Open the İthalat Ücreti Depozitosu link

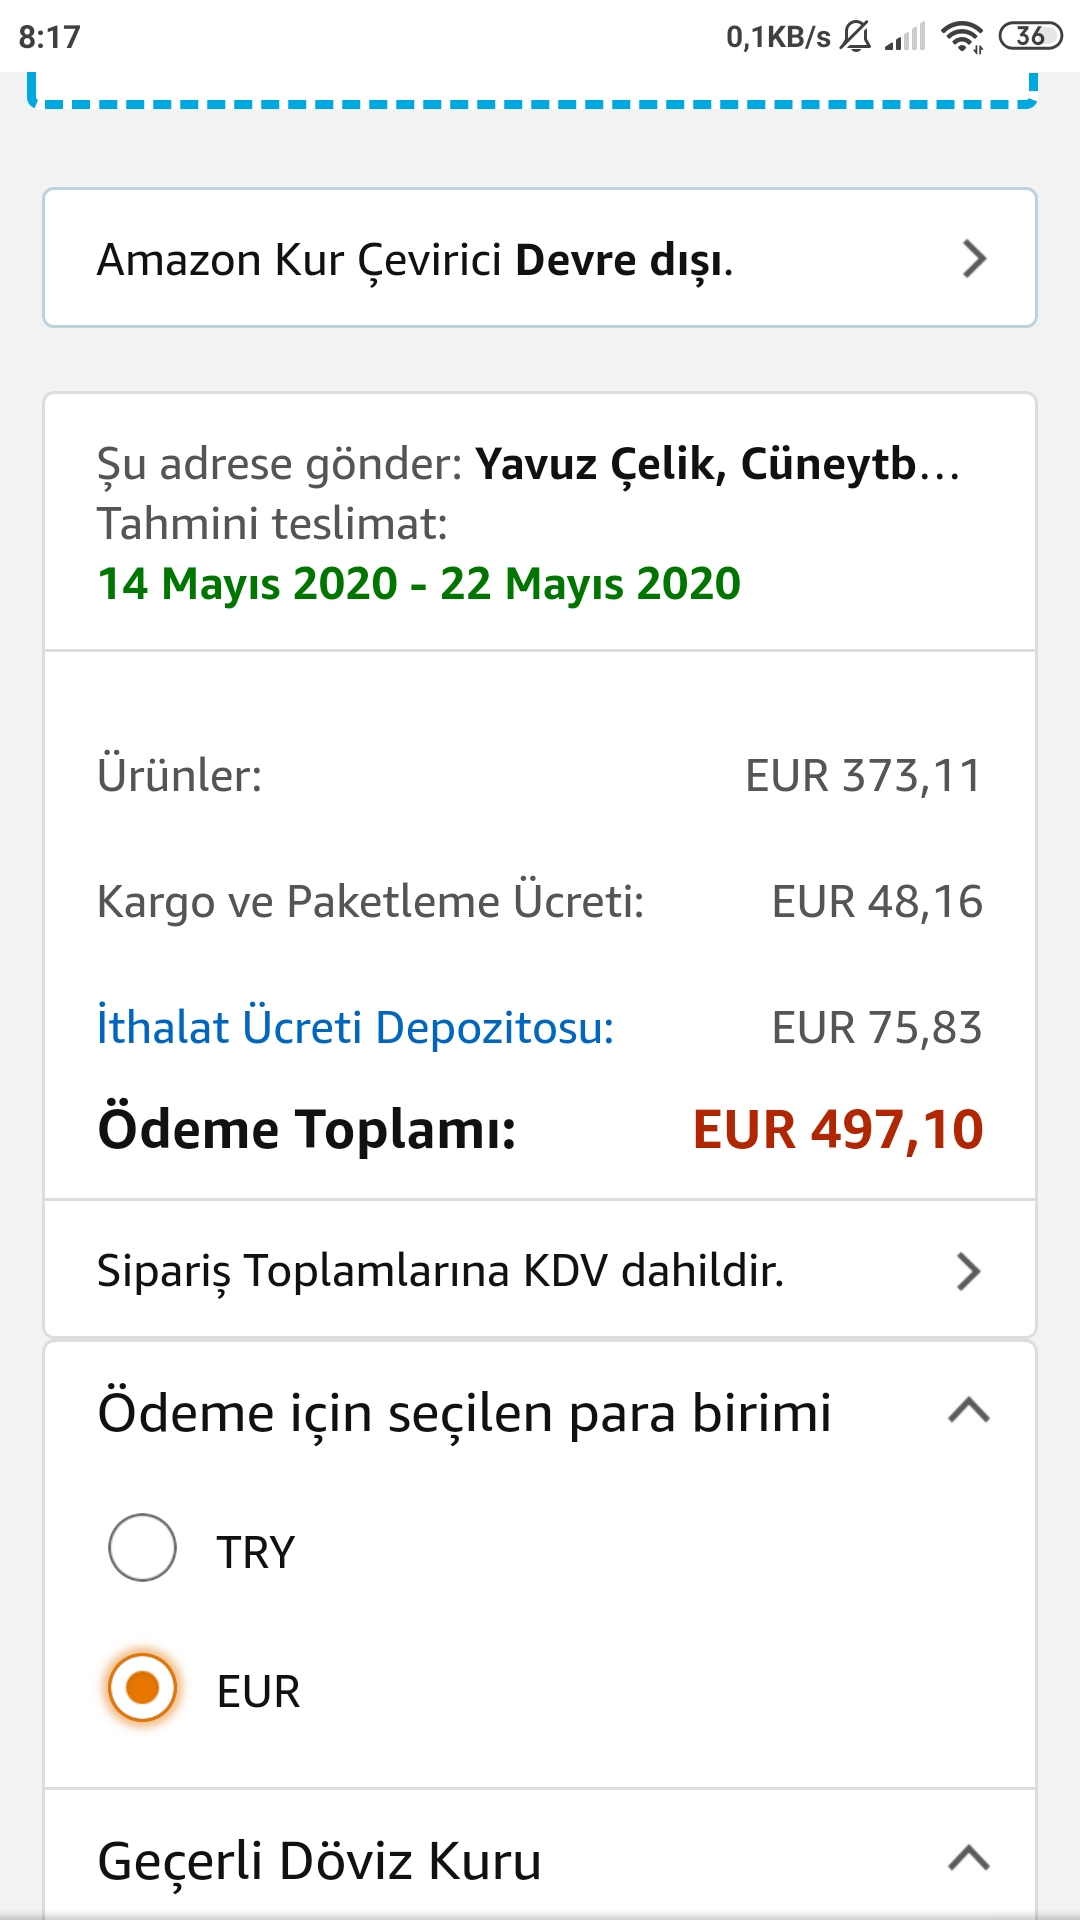pos(356,1028)
